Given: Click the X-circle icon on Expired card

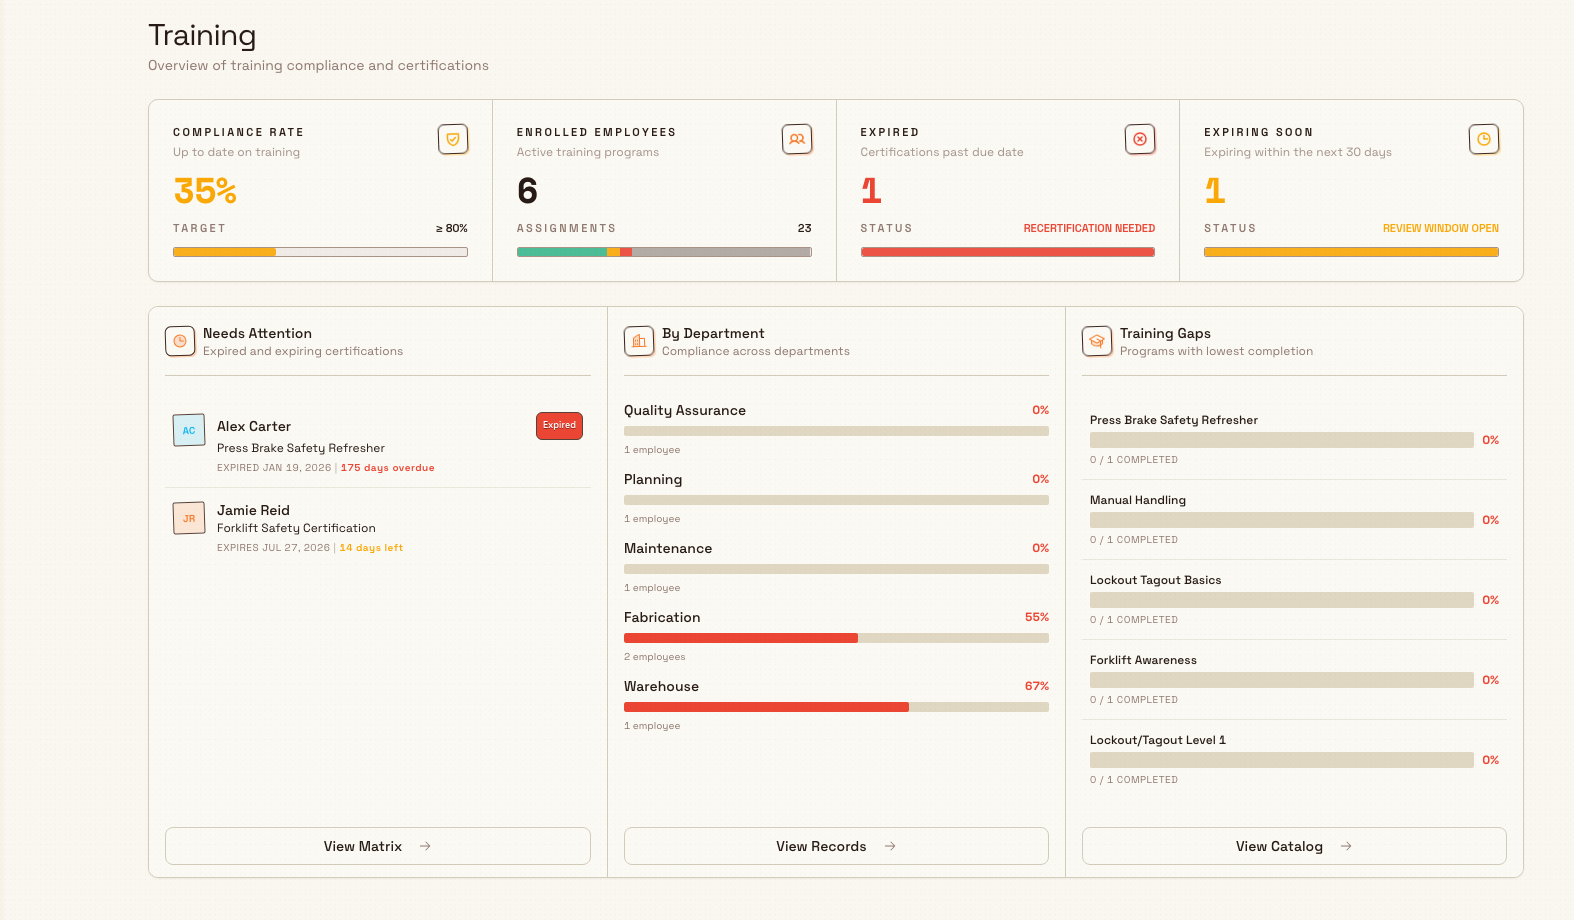Looking at the screenshot, I should point(1140,139).
